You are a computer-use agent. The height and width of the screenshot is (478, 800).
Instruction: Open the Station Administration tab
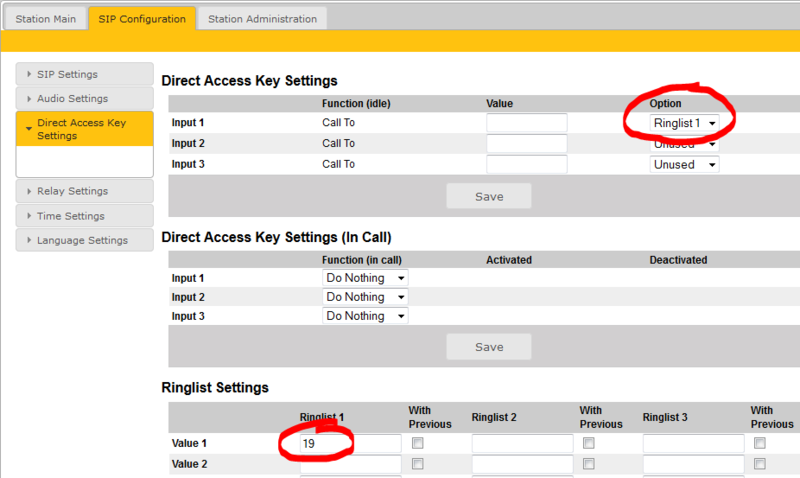262,19
